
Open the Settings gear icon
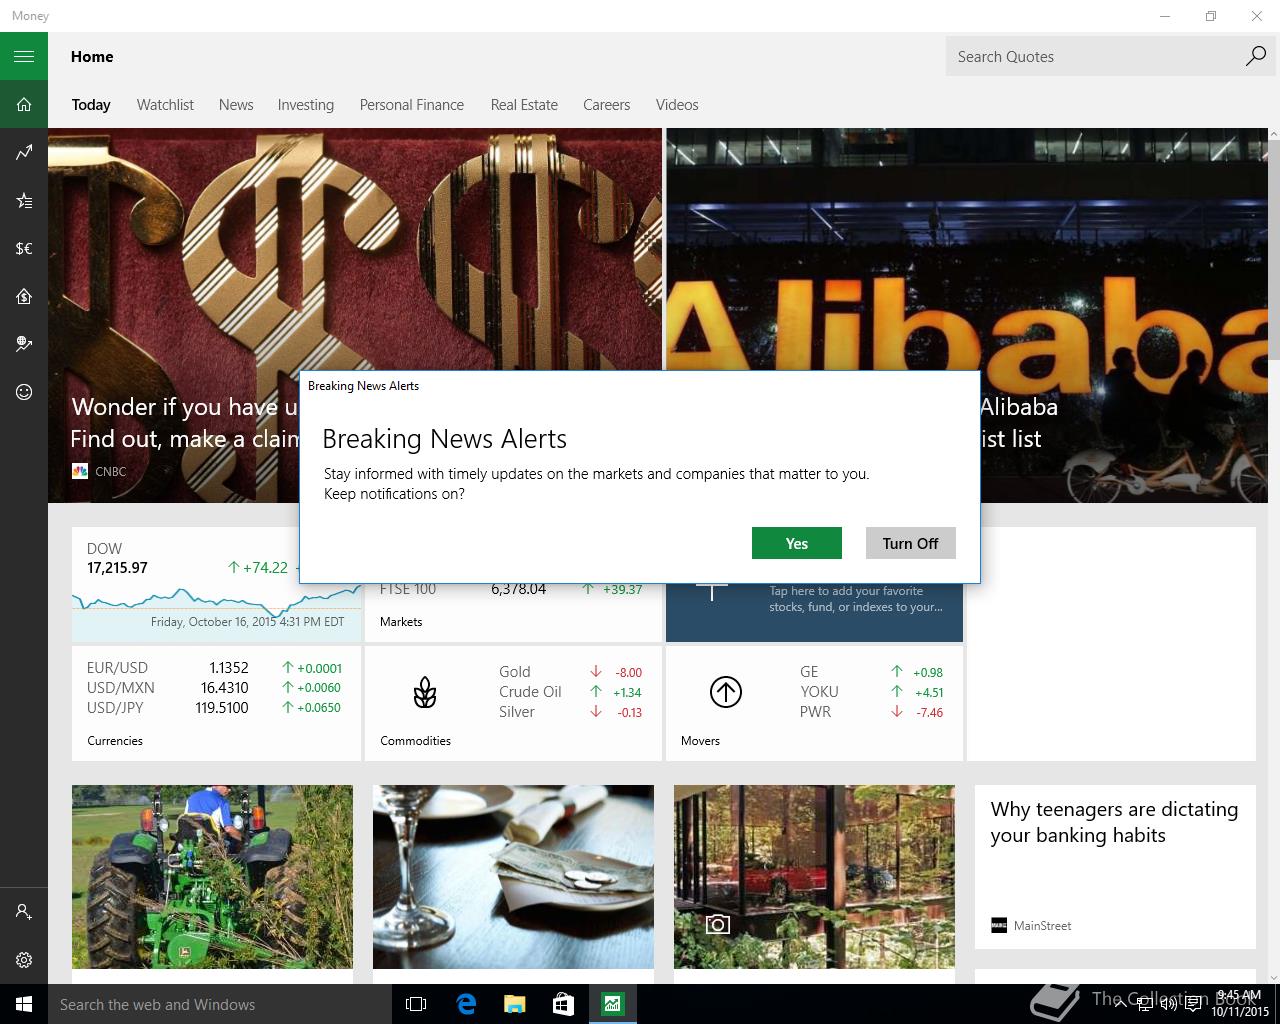[24, 959]
